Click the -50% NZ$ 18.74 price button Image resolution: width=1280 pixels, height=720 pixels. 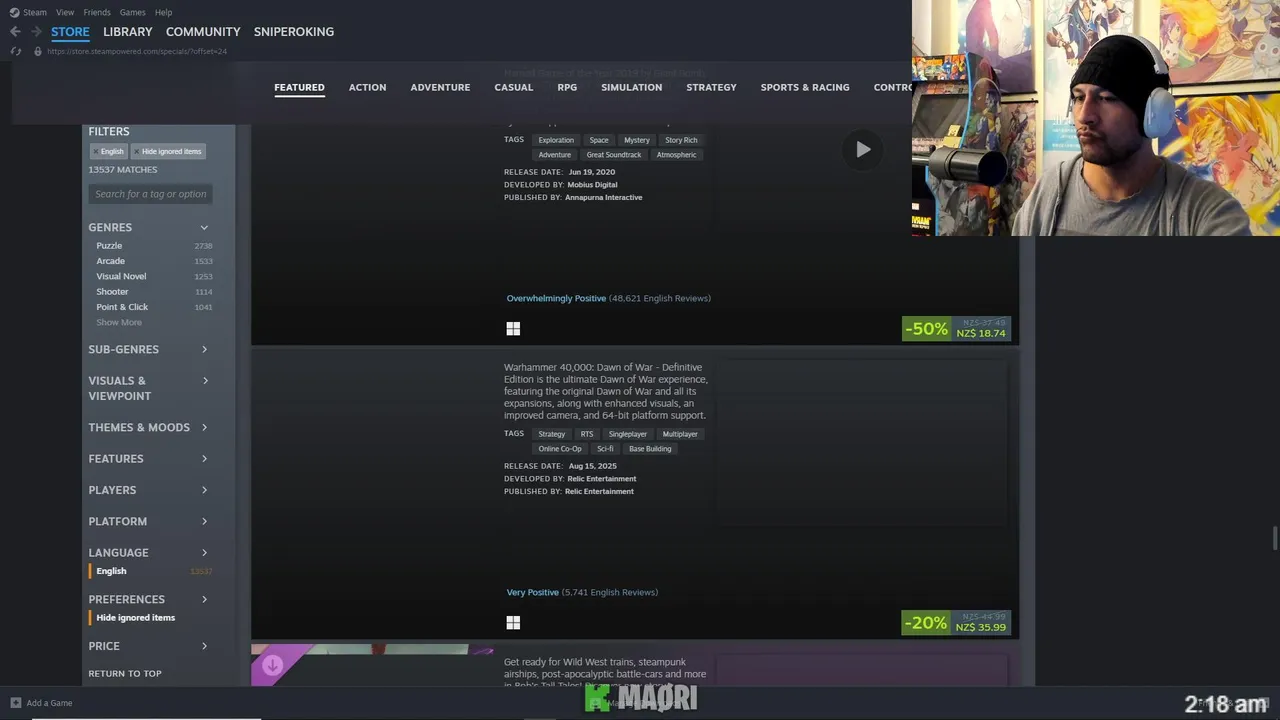956,329
